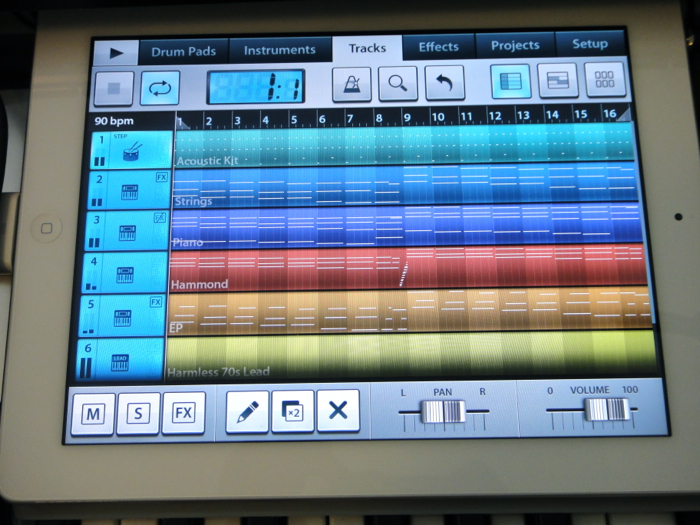The height and width of the screenshot is (525, 700).
Task: Select the Strings clip lane
Action: coord(405,185)
